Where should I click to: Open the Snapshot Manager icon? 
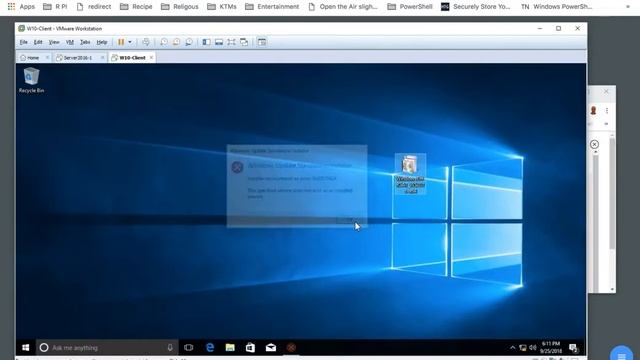point(189,42)
